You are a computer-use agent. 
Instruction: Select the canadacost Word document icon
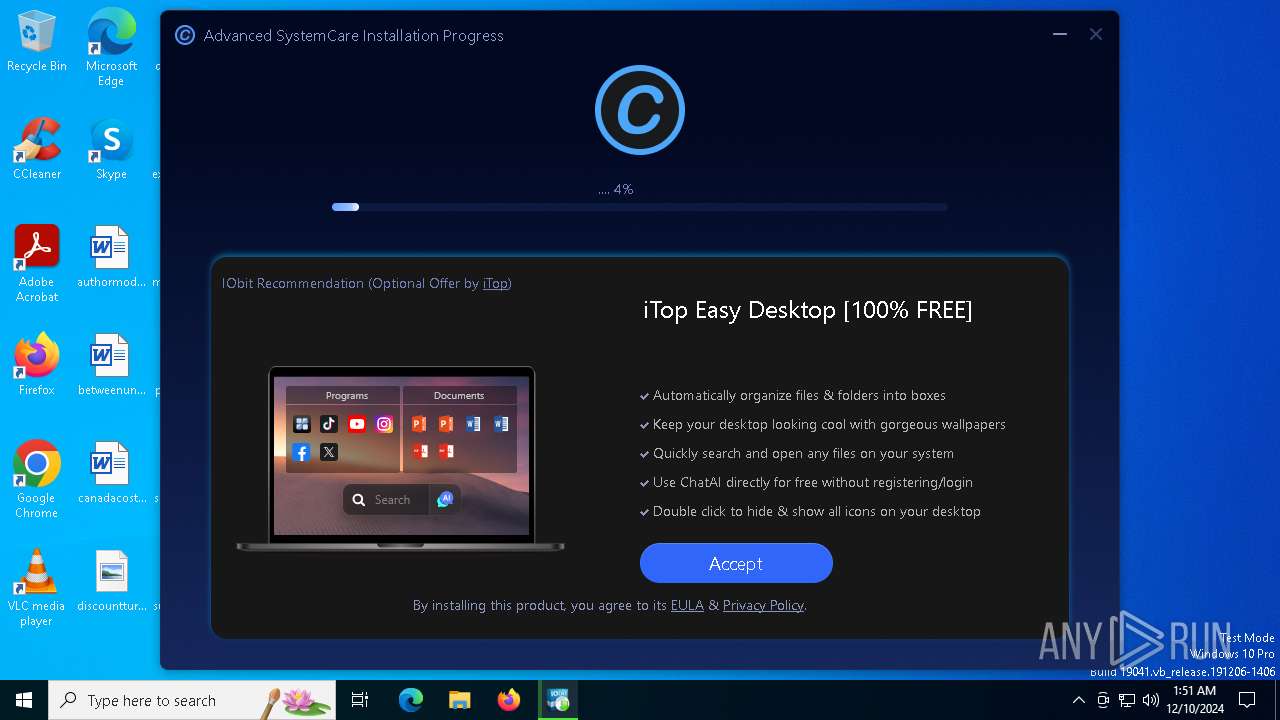[x=111, y=473]
